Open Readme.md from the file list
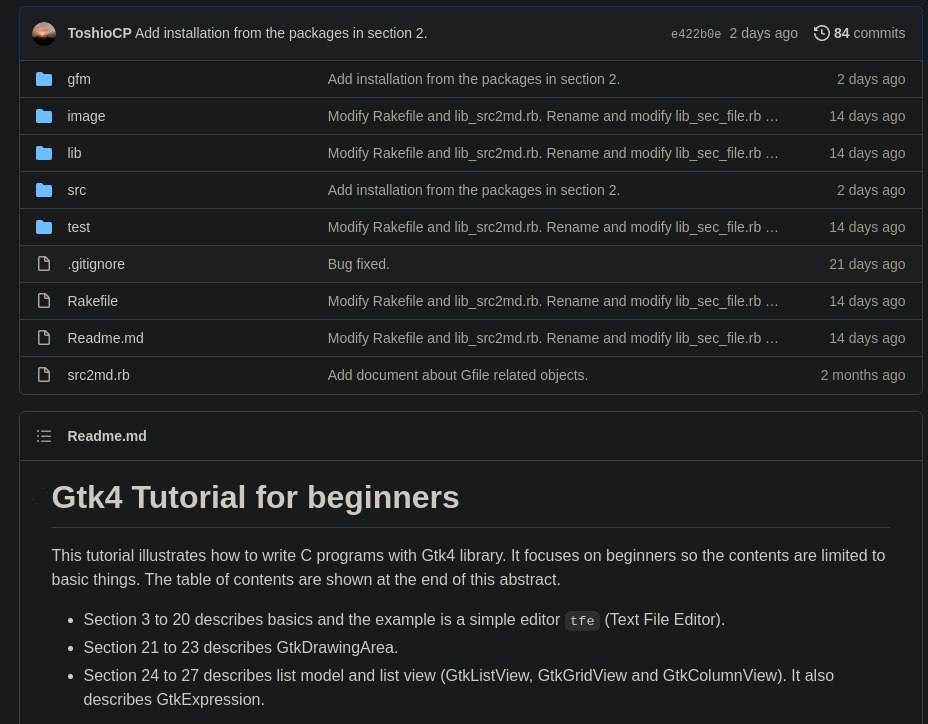928x724 pixels. [x=105, y=338]
